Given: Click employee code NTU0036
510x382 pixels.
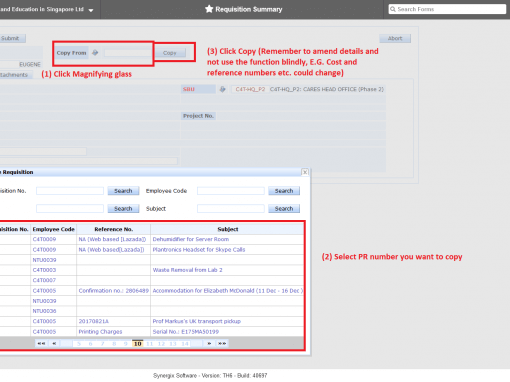Looking at the screenshot, I should coord(44,311).
